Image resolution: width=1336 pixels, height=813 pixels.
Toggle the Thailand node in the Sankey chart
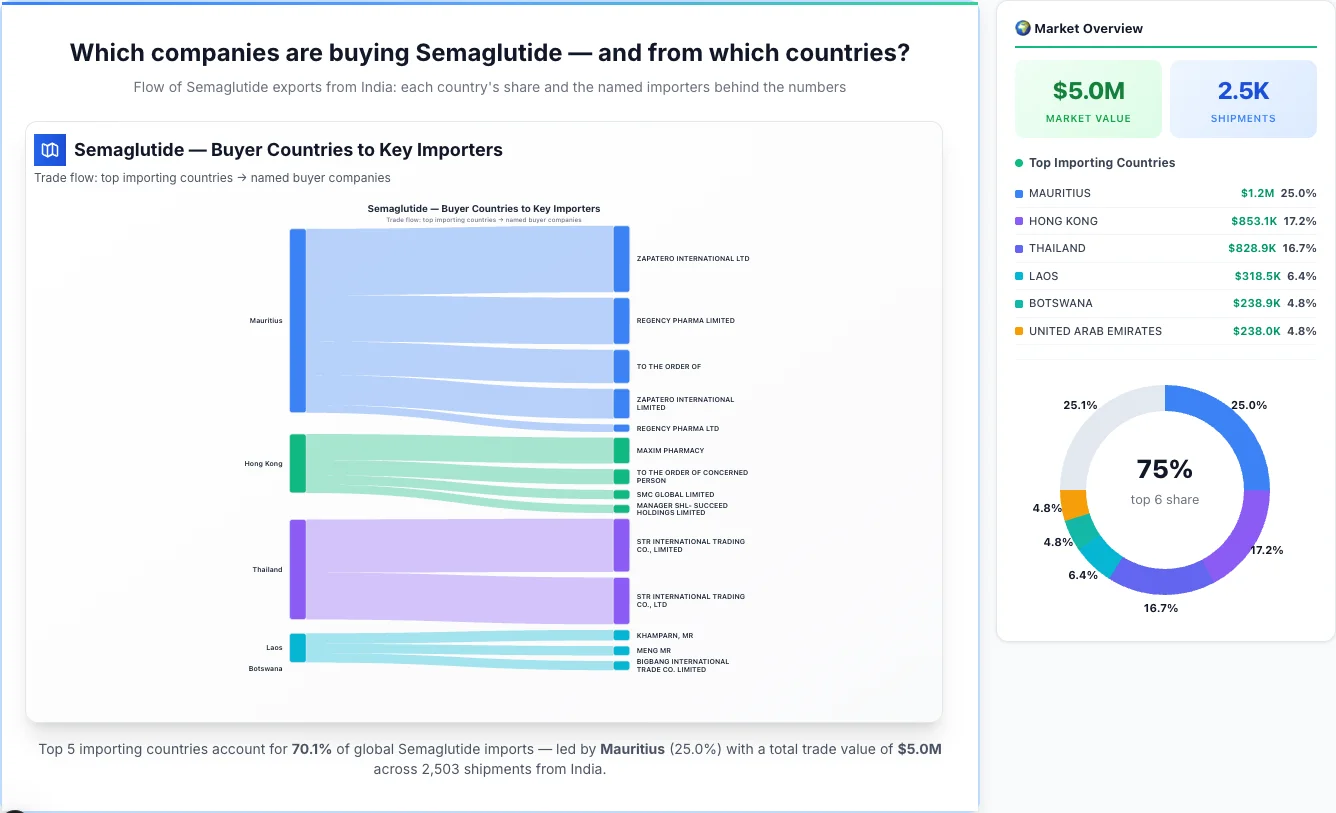click(x=296, y=569)
